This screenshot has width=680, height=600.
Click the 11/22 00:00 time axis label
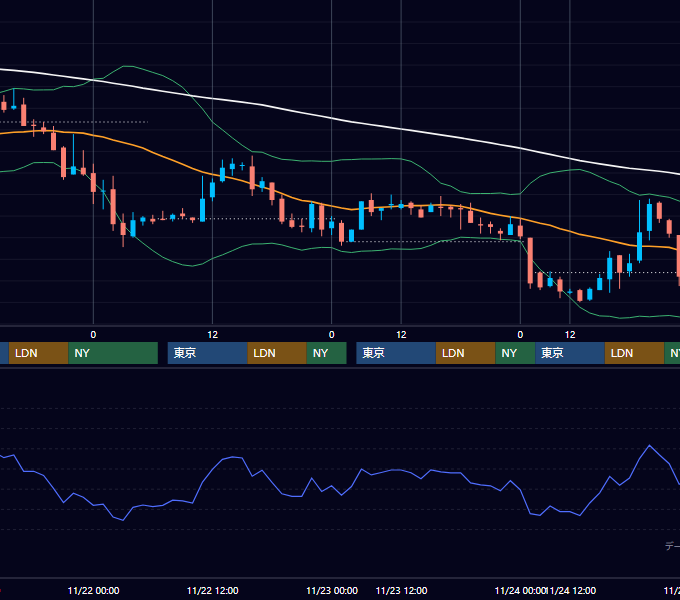[93, 590]
